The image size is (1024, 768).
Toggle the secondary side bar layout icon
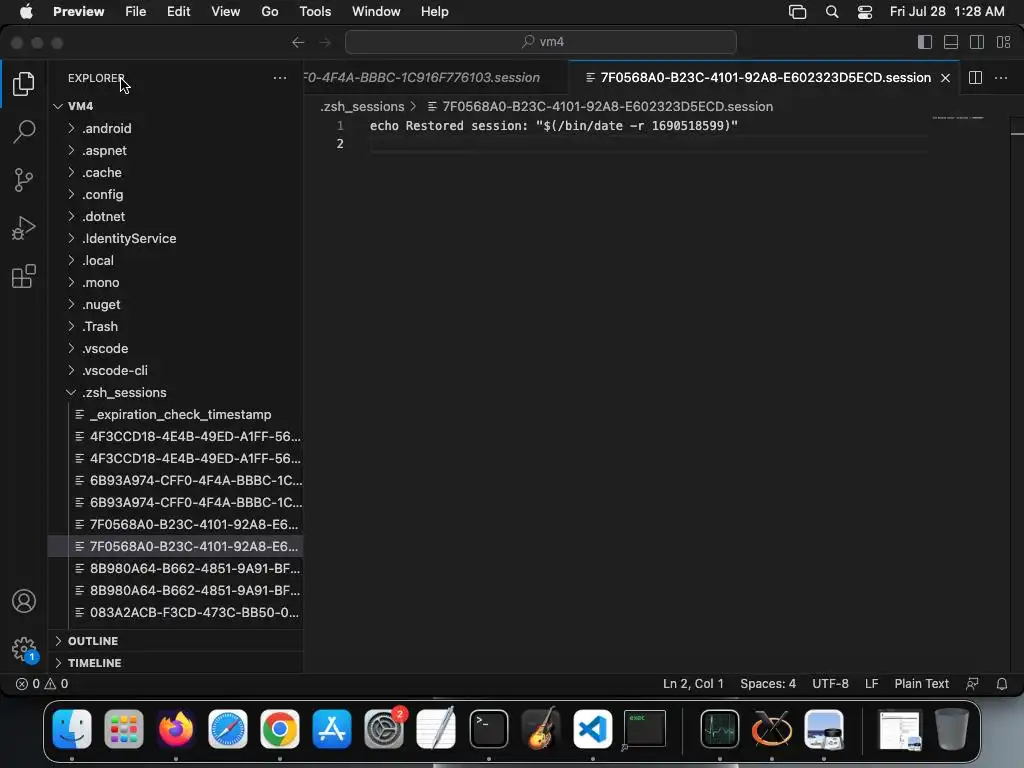[x=977, y=42]
